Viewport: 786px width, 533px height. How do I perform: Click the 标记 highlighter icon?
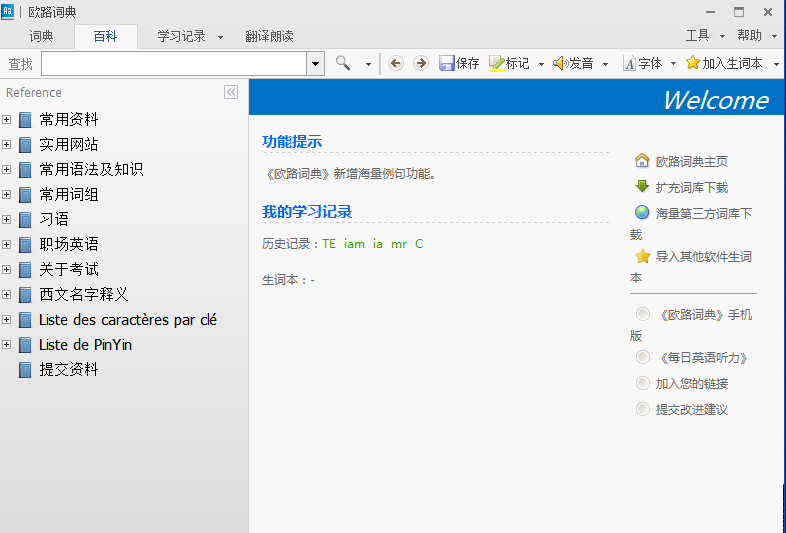click(496, 63)
